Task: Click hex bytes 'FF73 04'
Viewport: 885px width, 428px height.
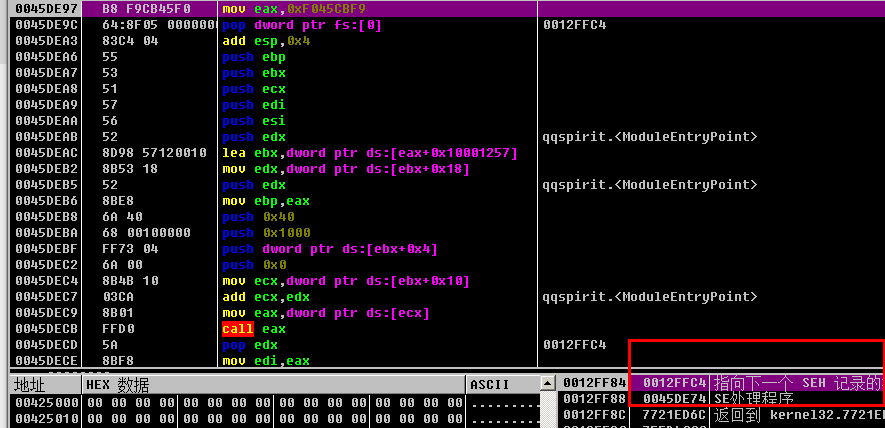Action: click(130, 249)
